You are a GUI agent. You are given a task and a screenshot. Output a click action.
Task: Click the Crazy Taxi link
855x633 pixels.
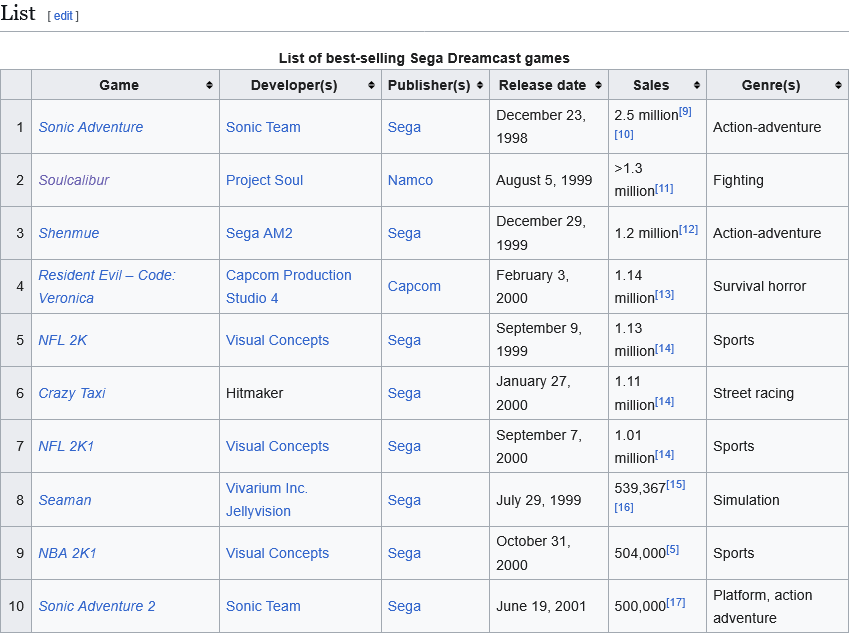coord(72,393)
